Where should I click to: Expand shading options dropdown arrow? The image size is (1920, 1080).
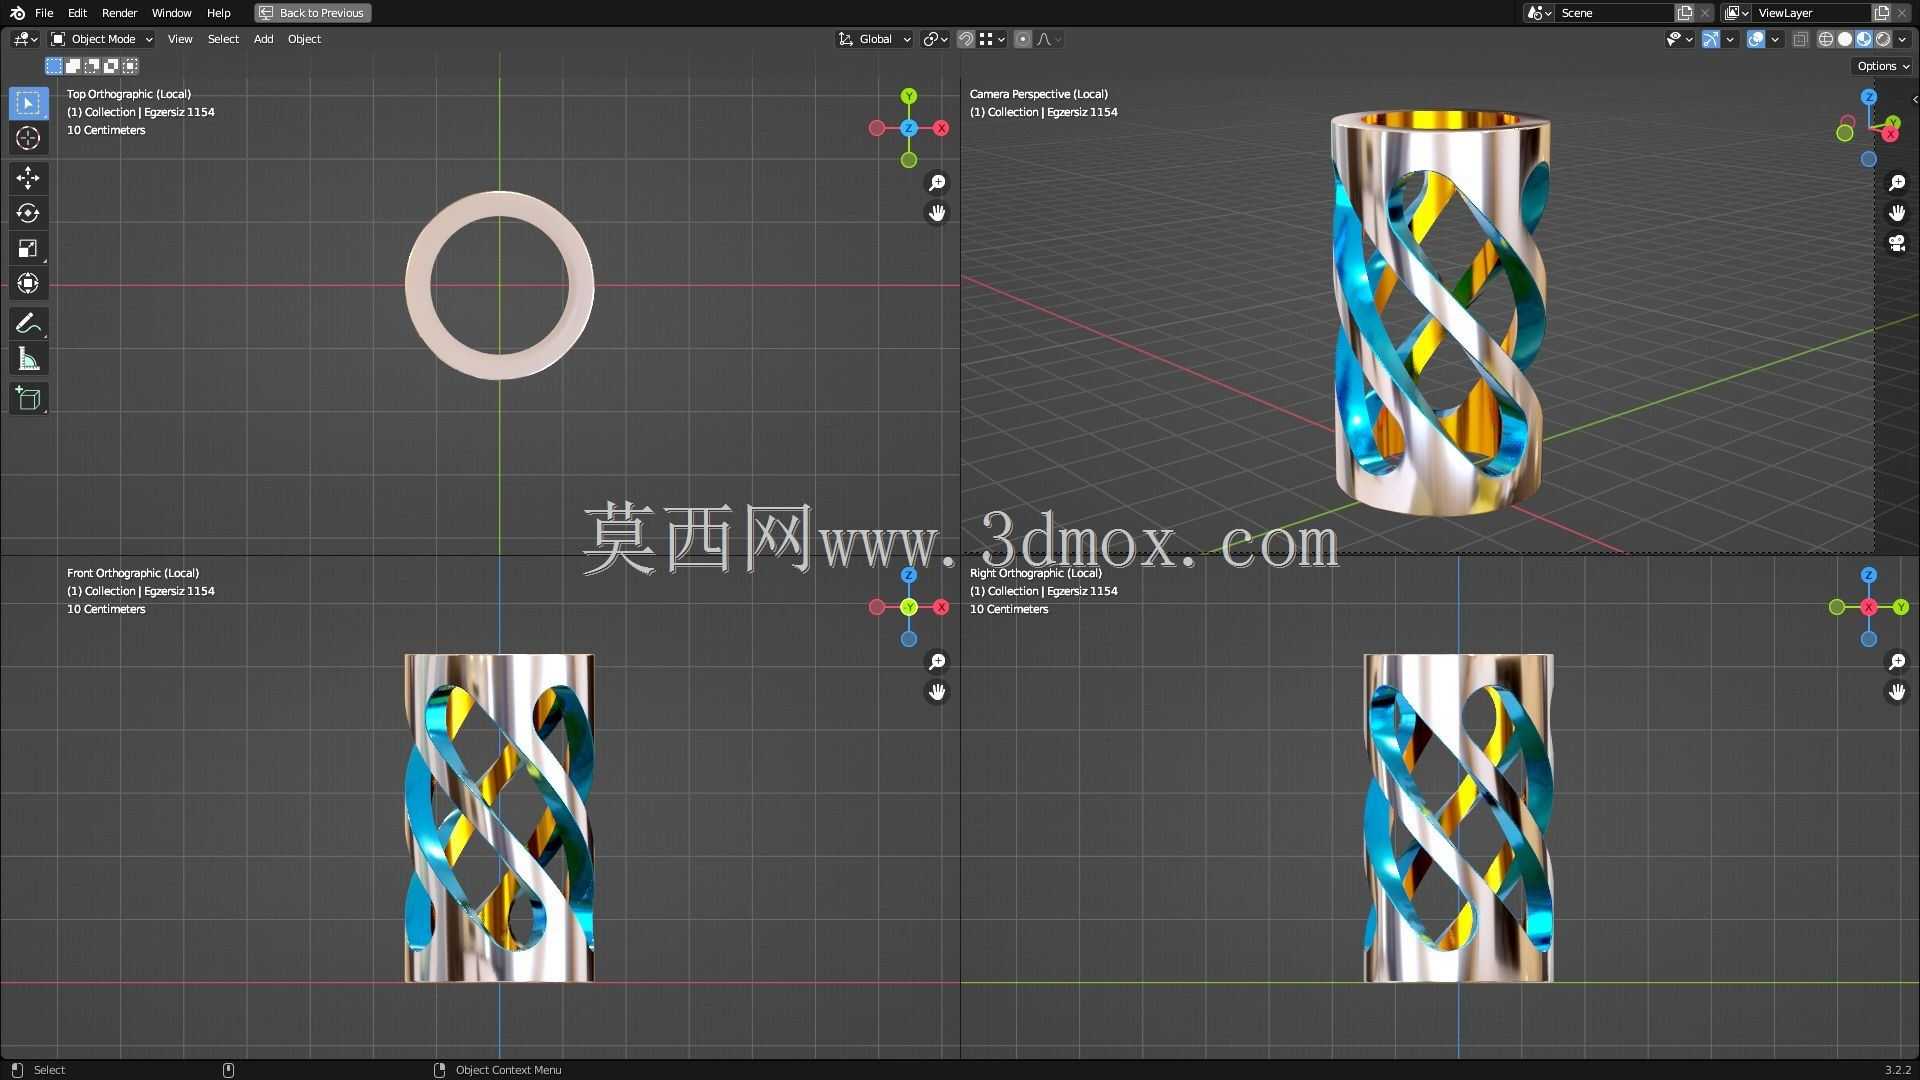pos(1903,39)
